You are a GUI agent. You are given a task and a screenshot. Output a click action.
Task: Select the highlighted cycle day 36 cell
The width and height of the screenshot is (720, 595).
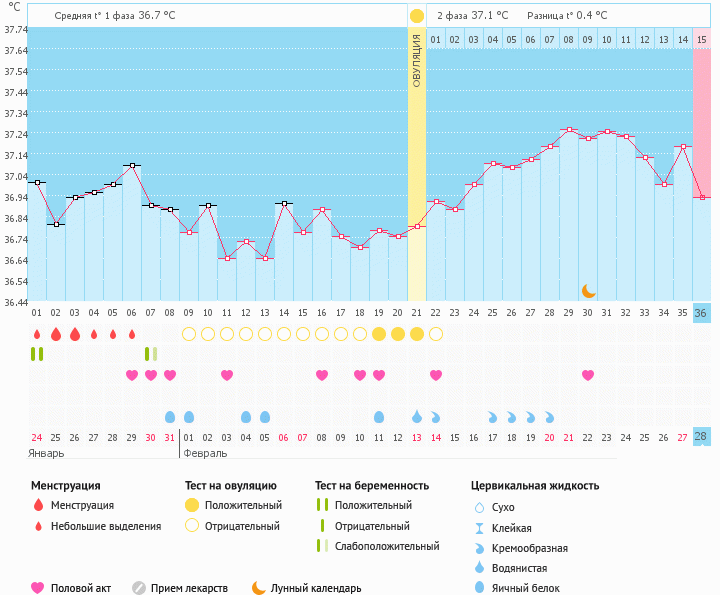701,313
